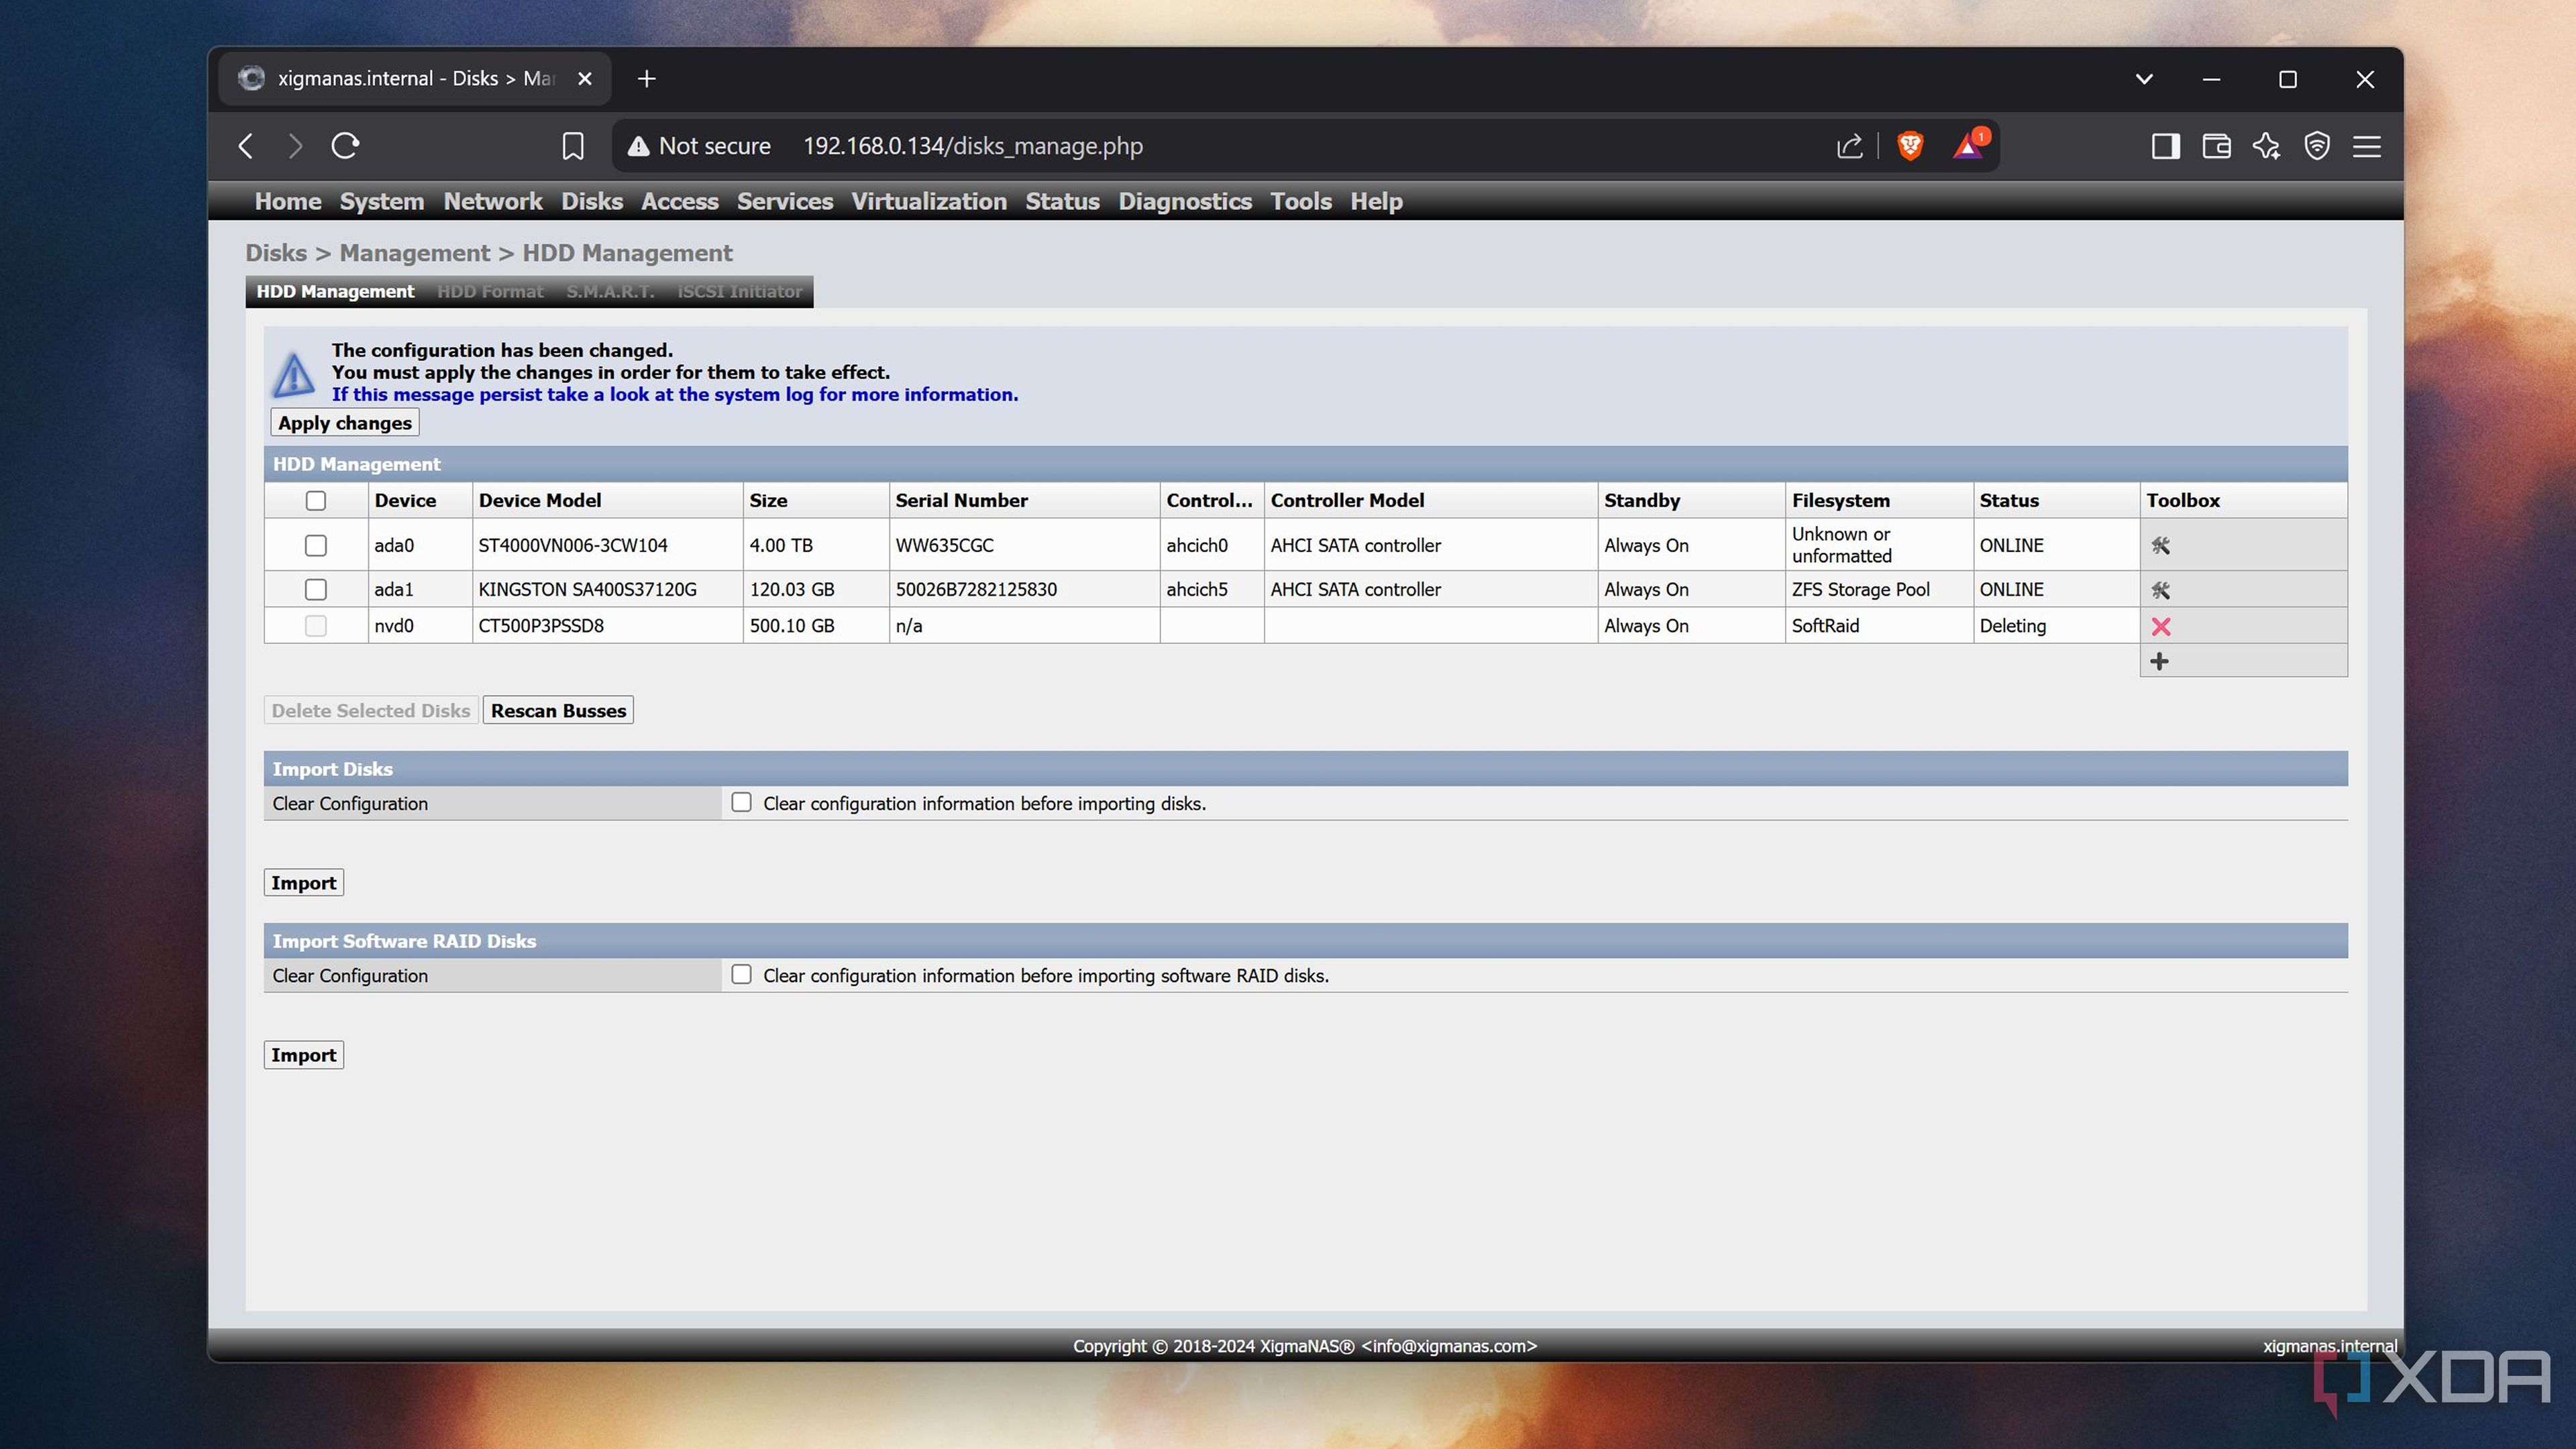Click Import under Import Disks
2576x1449 pixels.
[304, 883]
